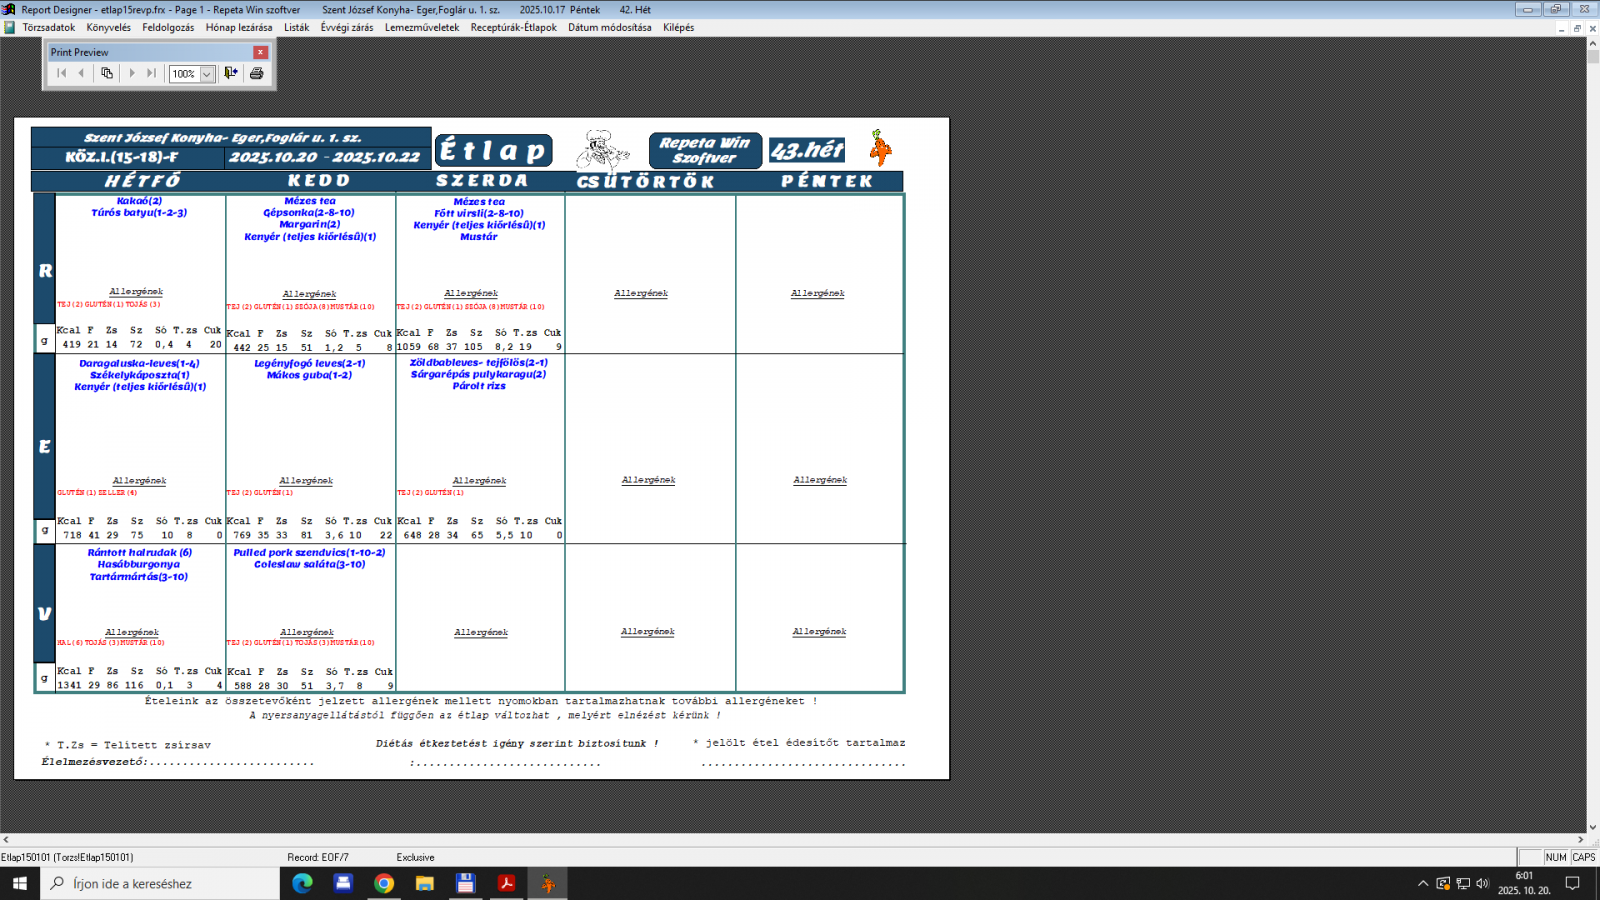Click the Windows search box
The height and width of the screenshot is (900, 1600).
(160, 883)
